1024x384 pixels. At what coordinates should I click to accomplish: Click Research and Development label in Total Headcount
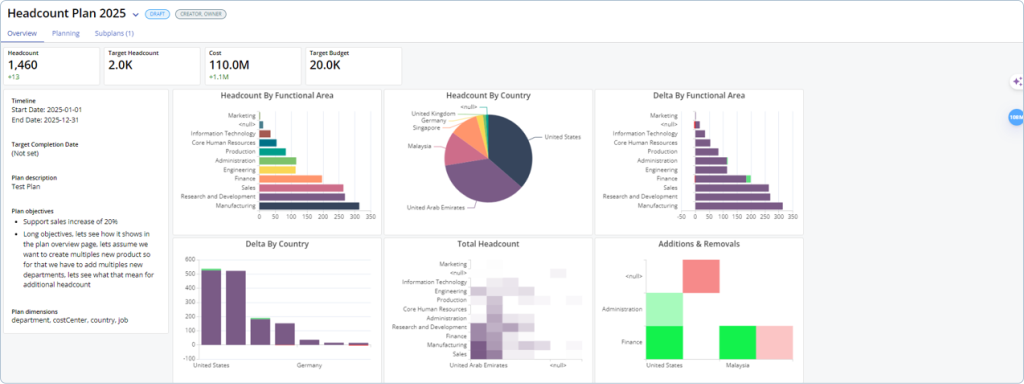pyautogui.click(x=429, y=327)
